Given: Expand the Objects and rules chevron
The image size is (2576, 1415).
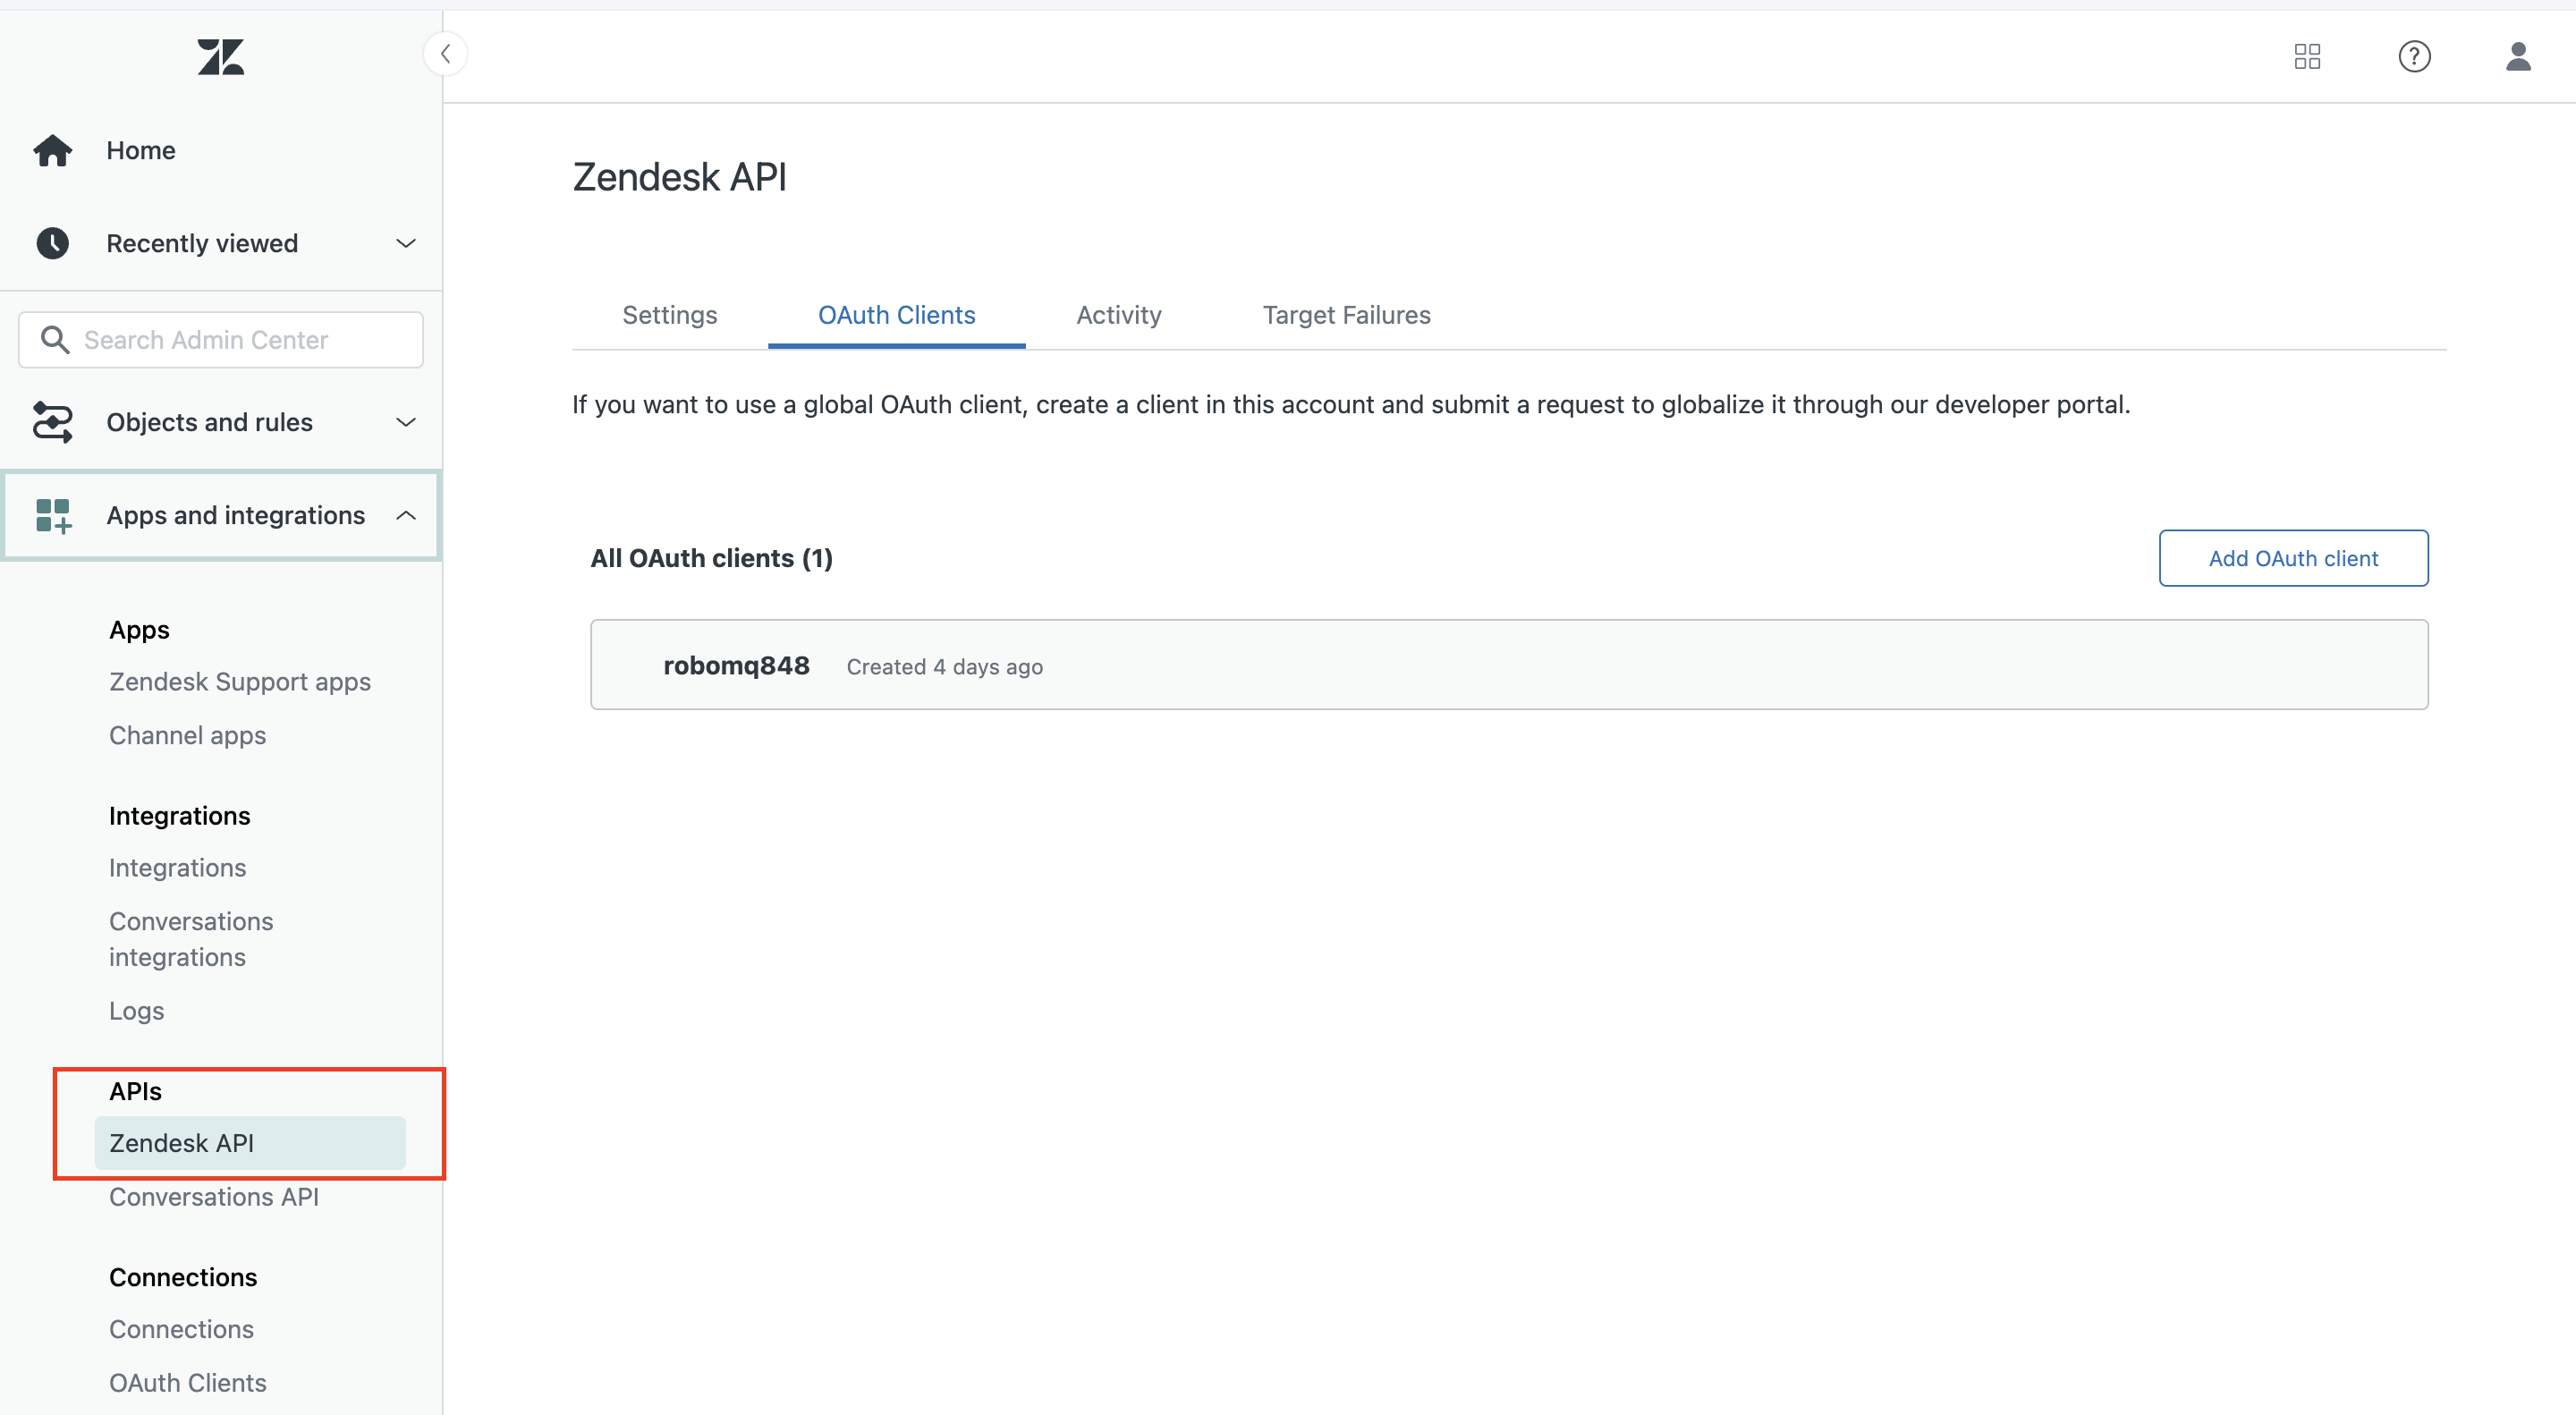Looking at the screenshot, I should tap(406, 422).
